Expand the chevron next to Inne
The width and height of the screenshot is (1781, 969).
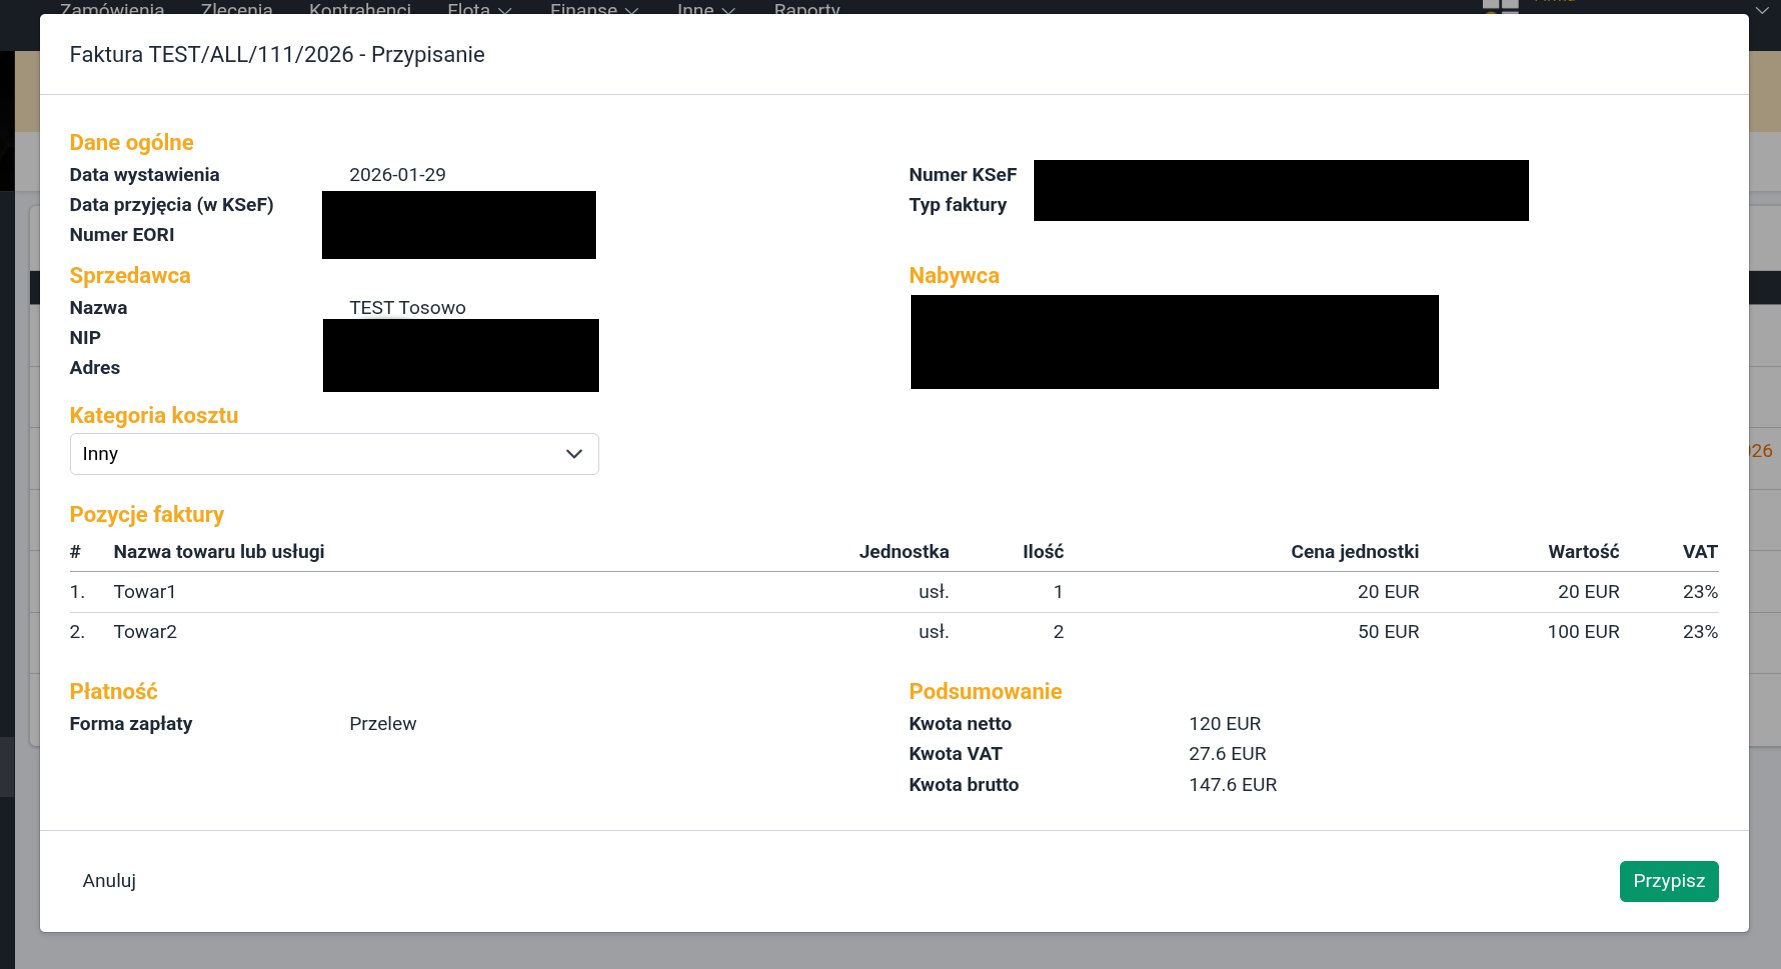point(728,11)
